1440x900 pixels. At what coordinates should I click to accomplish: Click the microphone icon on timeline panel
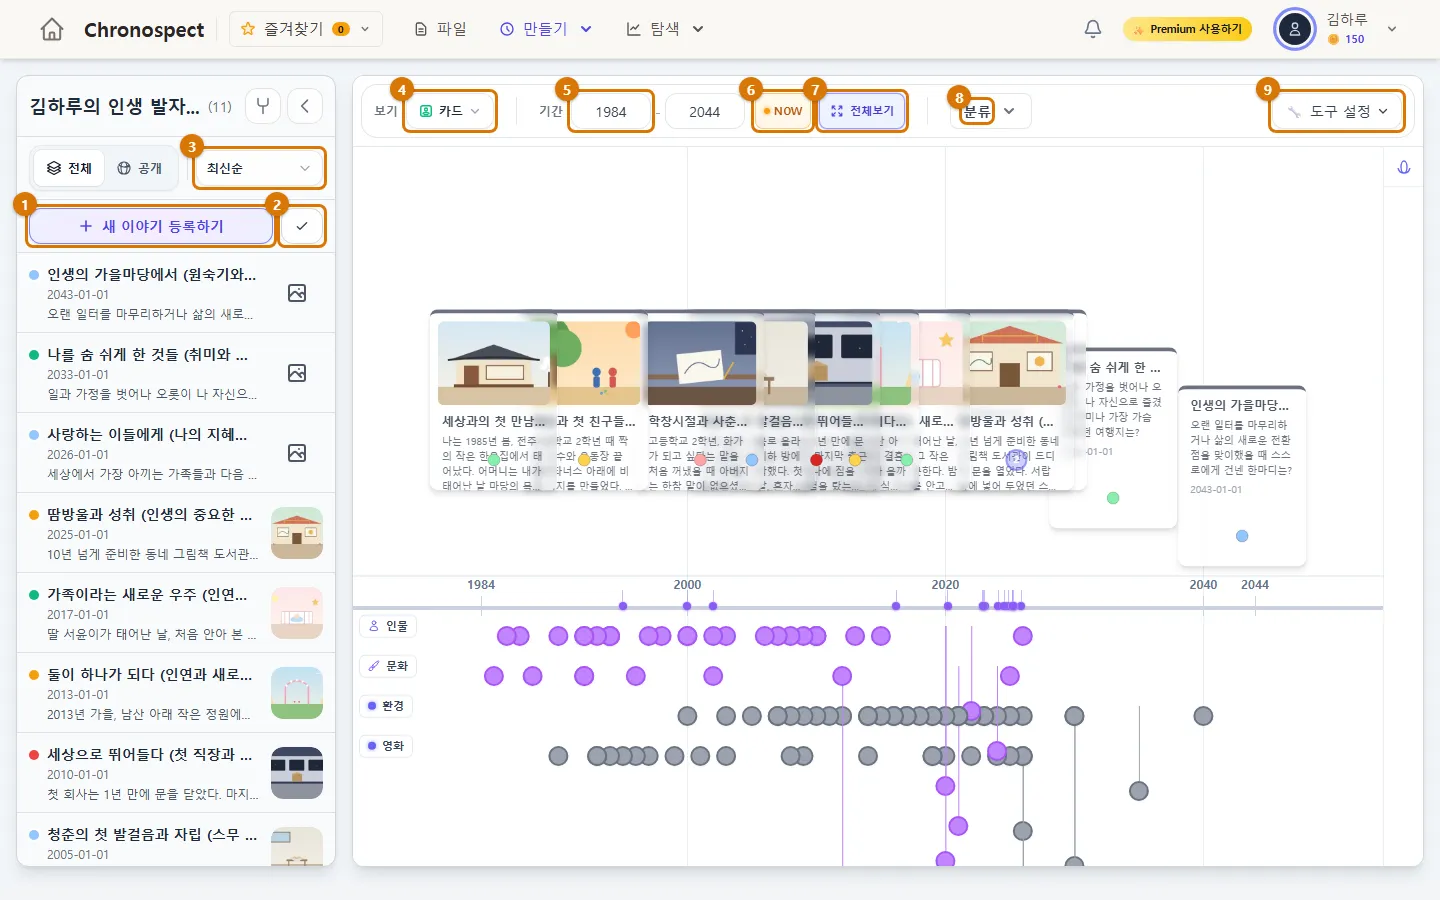point(1404,168)
